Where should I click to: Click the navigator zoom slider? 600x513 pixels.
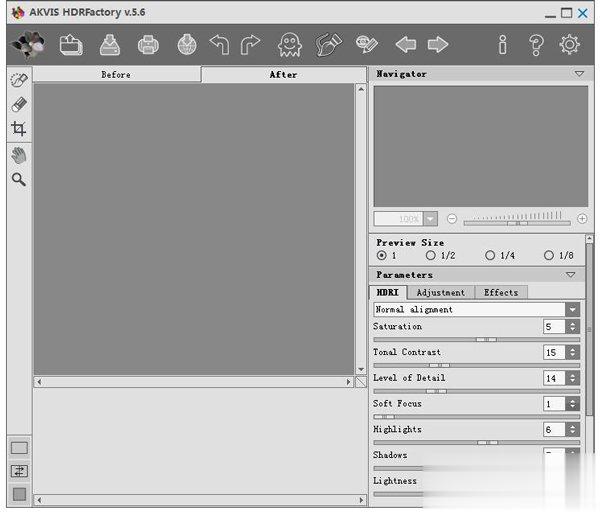click(517, 223)
